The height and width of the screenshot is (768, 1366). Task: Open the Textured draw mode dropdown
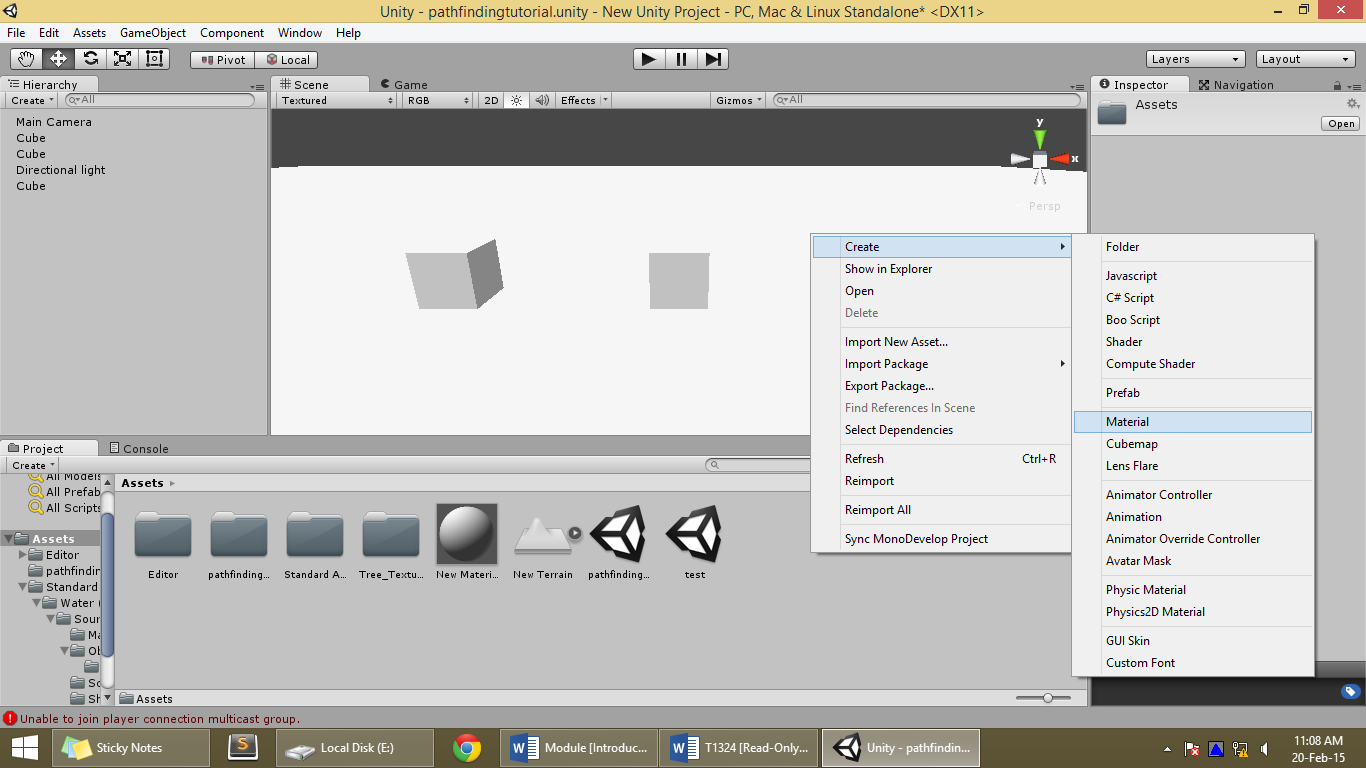[x=333, y=100]
